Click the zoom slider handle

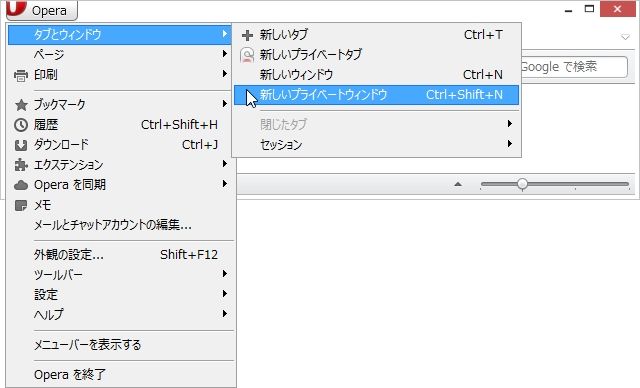[x=522, y=184]
